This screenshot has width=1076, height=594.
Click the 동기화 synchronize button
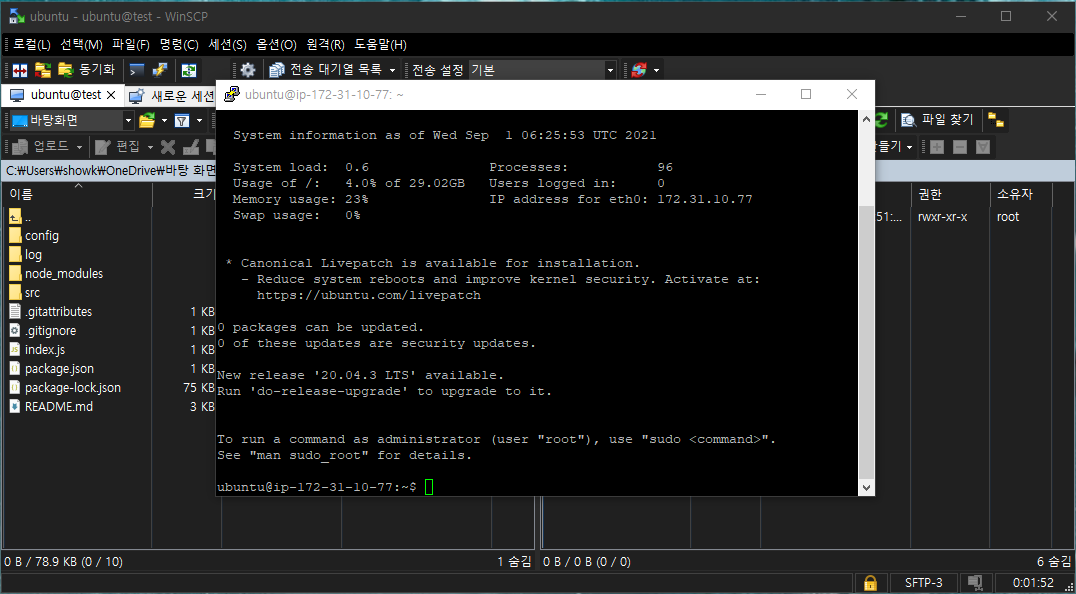click(x=86, y=70)
